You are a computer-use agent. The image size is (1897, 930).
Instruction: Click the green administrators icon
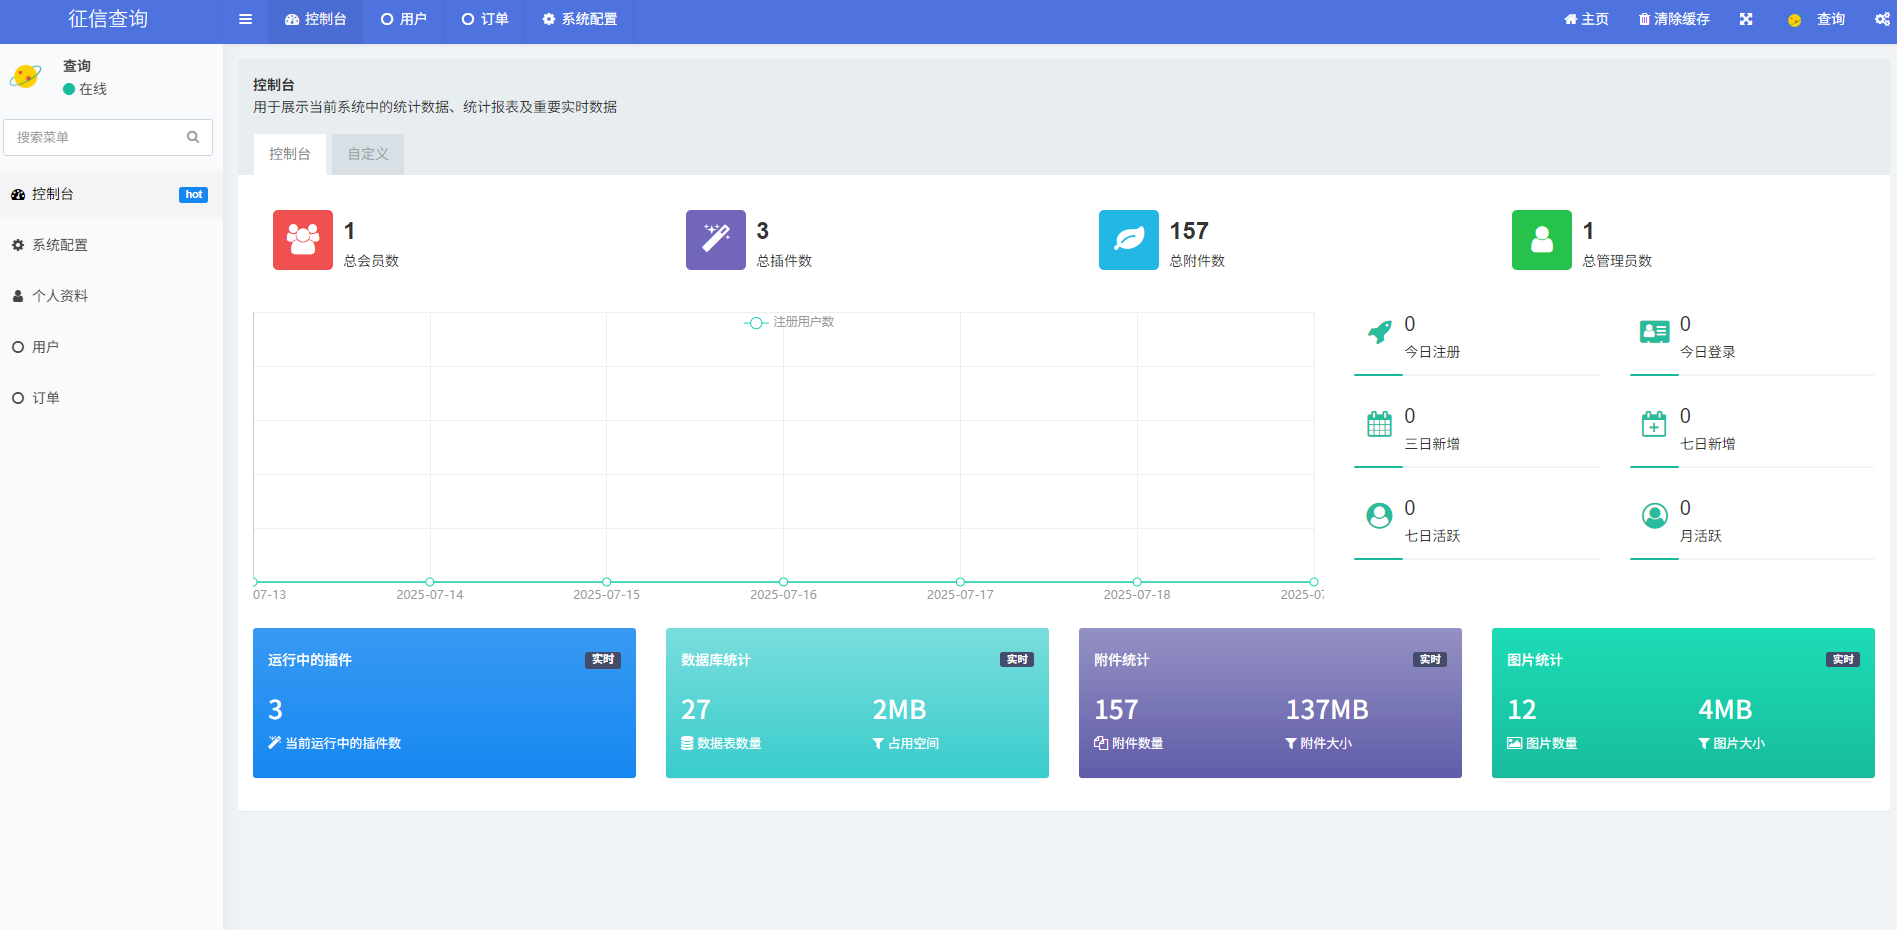tap(1542, 240)
